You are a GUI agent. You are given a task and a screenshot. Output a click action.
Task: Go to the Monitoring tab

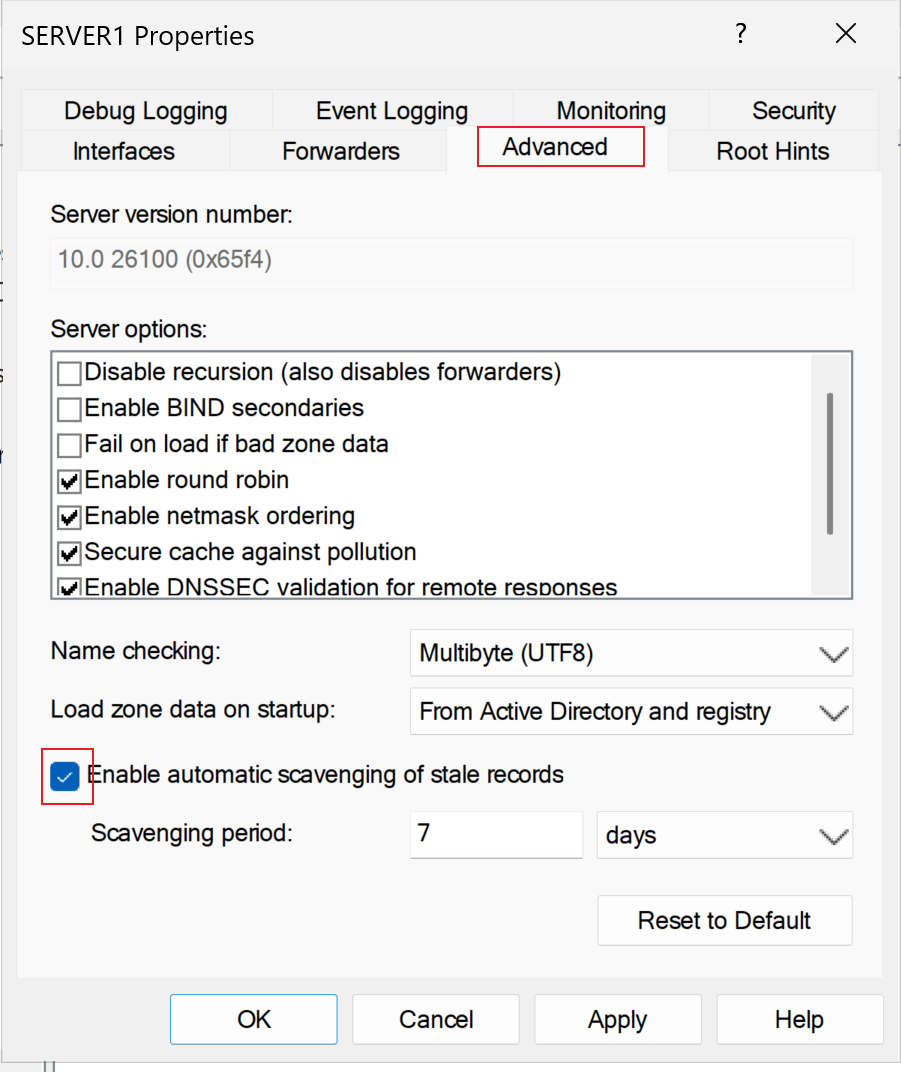(x=610, y=111)
